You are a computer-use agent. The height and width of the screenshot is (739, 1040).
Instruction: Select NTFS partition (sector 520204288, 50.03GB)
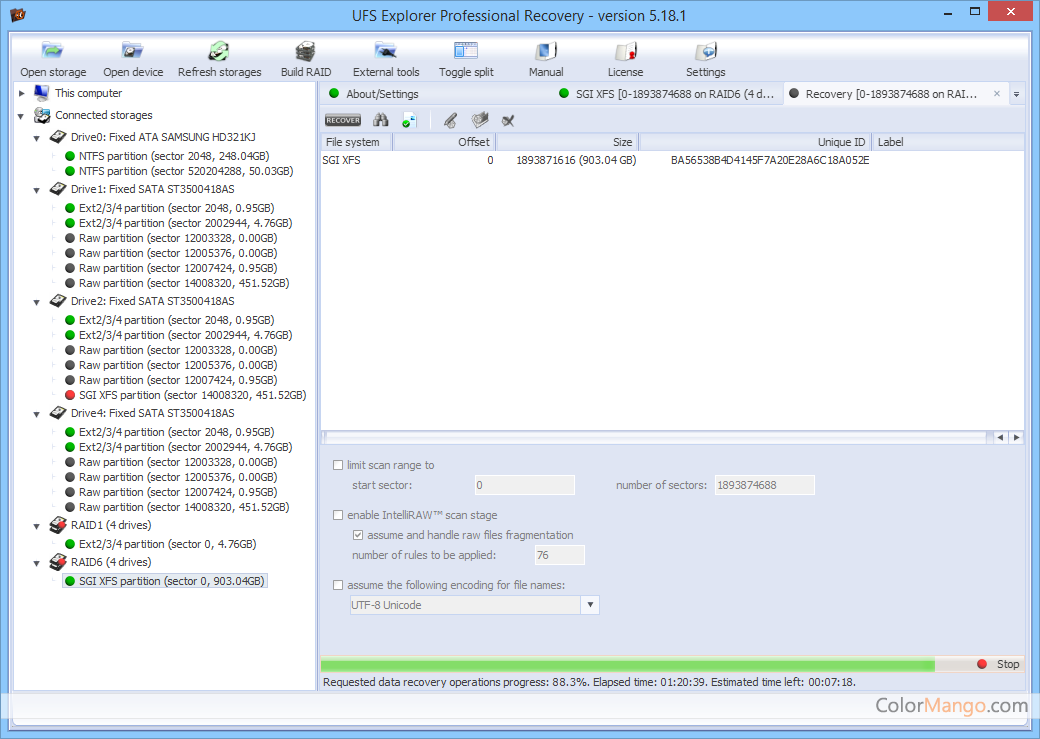coord(186,171)
